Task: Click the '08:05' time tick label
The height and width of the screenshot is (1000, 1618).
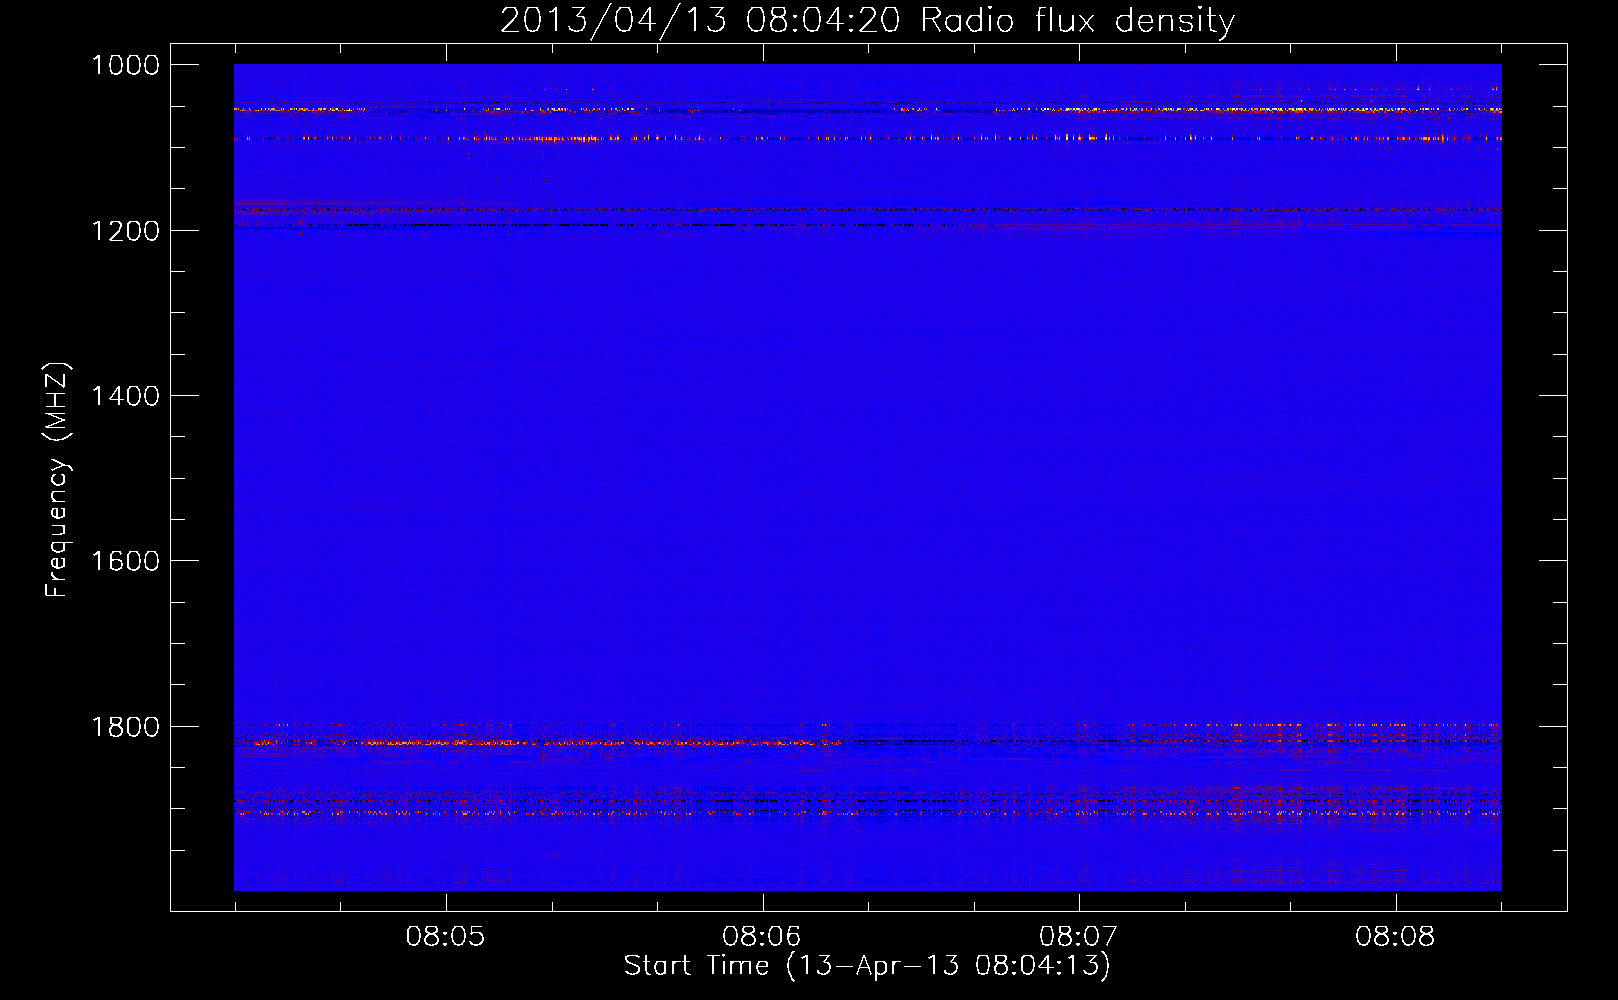Action: click(x=445, y=937)
